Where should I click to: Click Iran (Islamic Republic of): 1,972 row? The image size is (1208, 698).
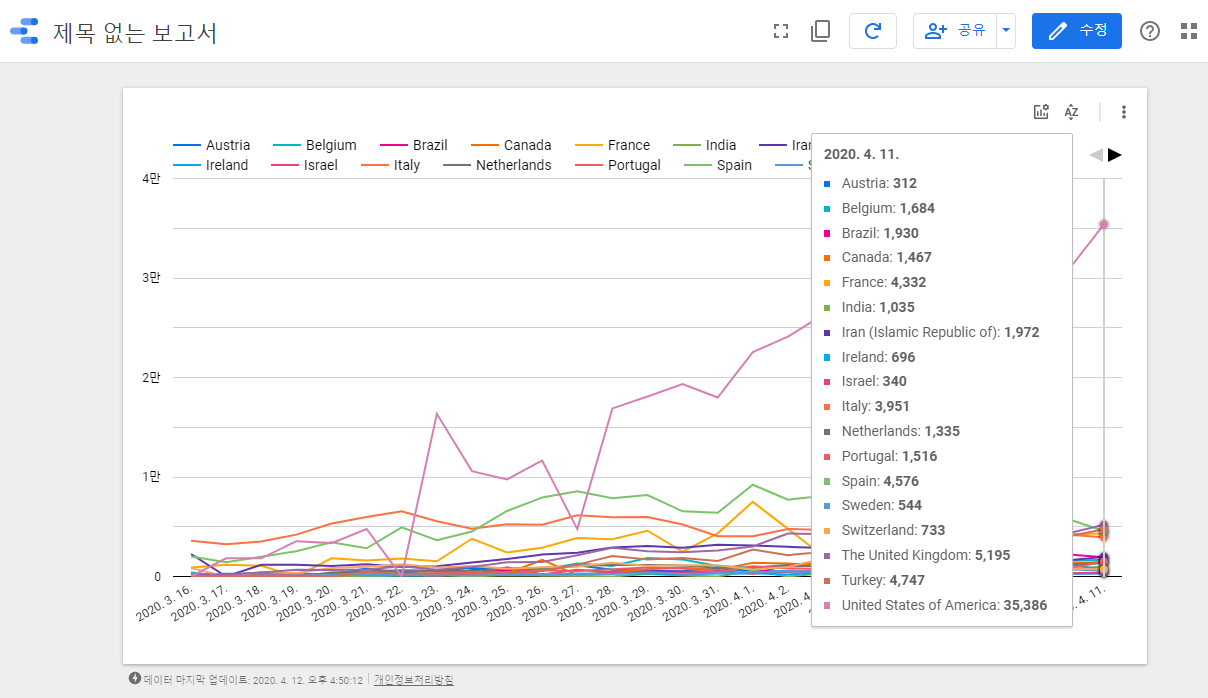coord(931,332)
